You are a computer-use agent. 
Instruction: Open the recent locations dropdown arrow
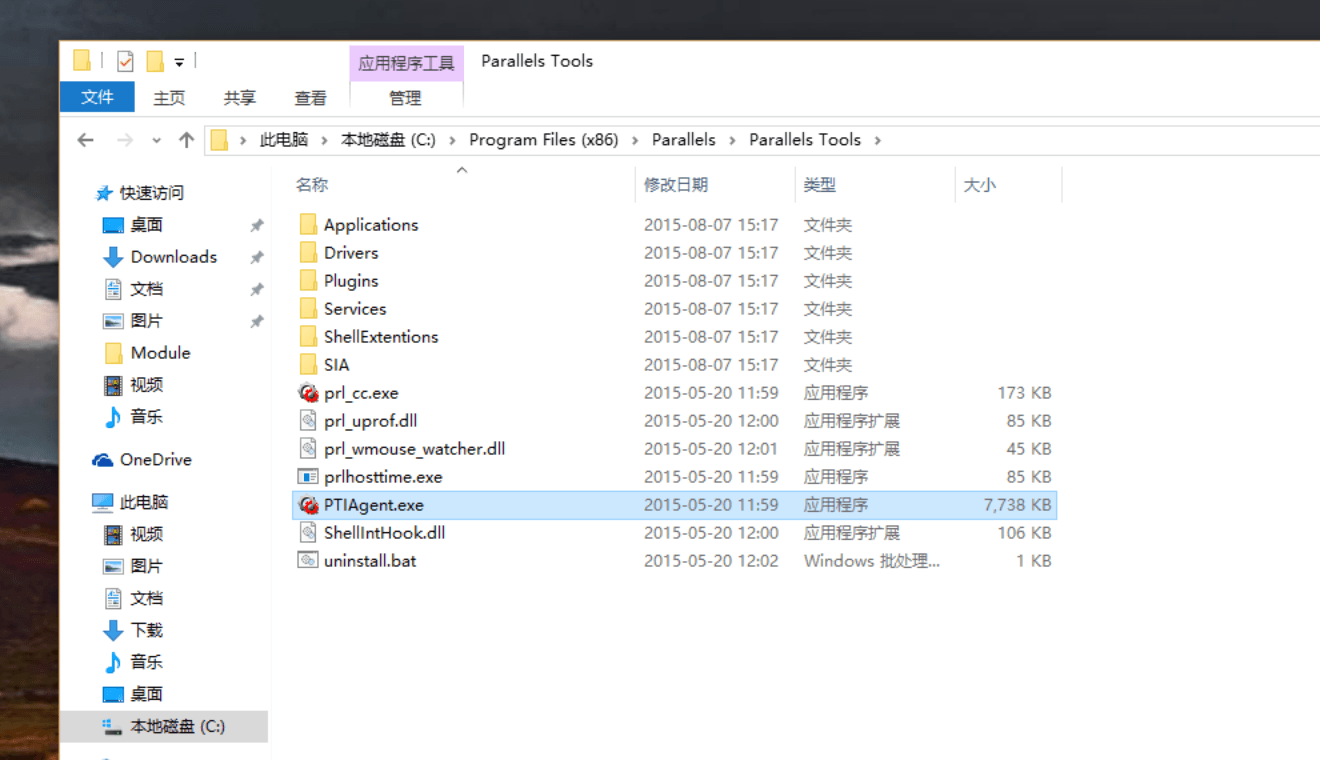[x=156, y=140]
